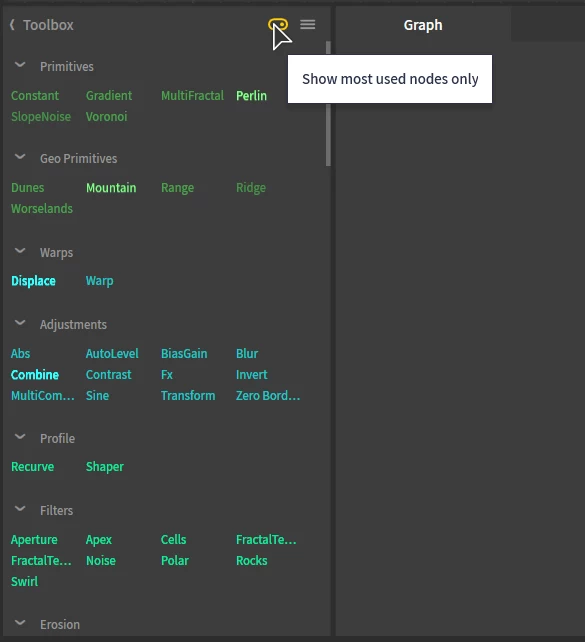Image resolution: width=585 pixels, height=642 pixels.
Task: Select the Zero Bord... adjustment node
Action: click(268, 396)
